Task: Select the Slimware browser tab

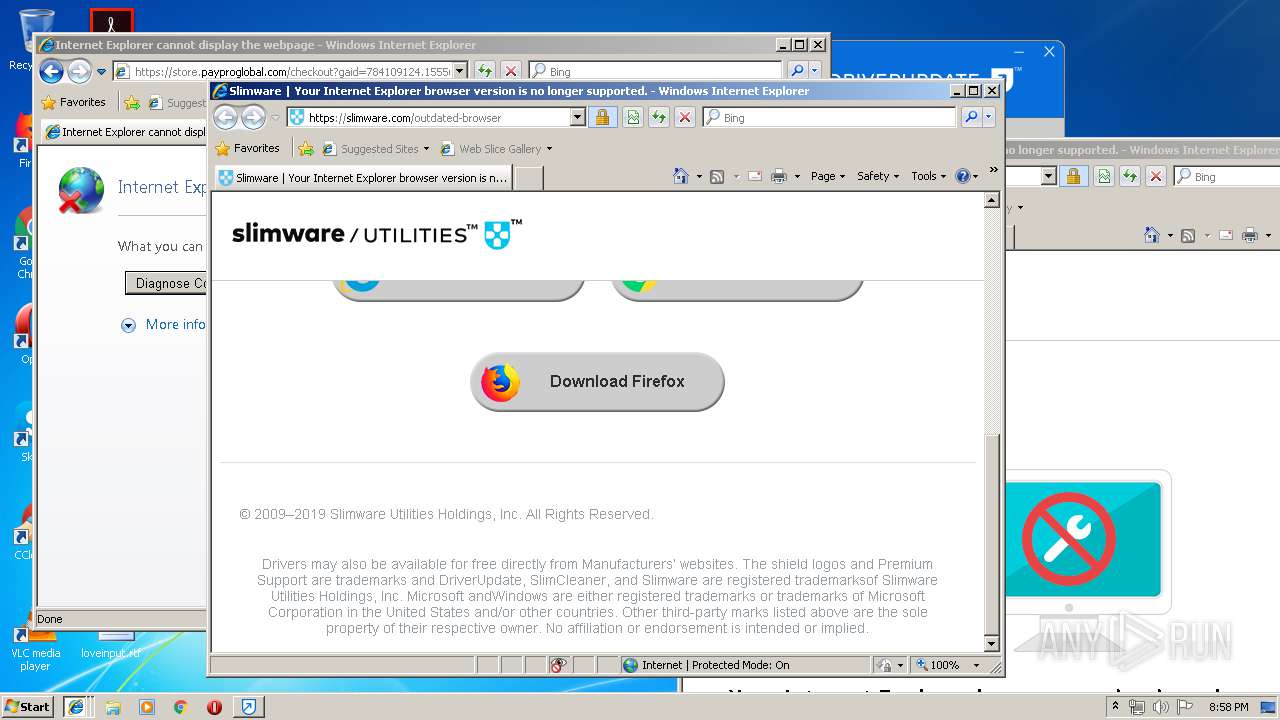Action: click(363, 178)
